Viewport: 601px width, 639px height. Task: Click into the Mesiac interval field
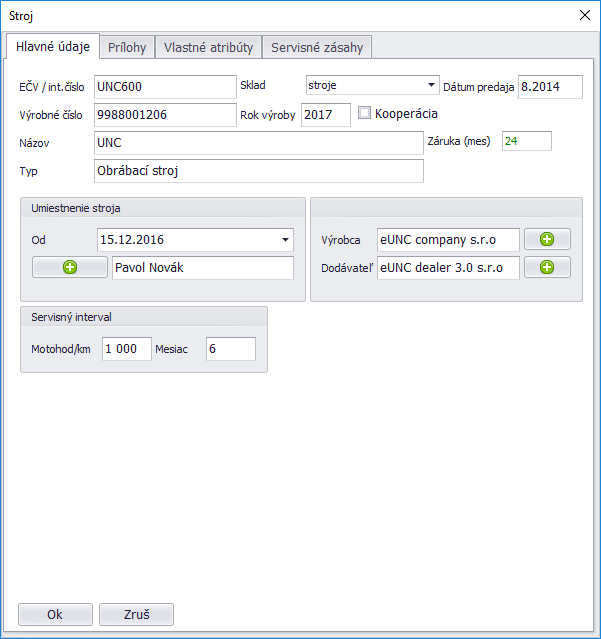[x=230, y=349]
